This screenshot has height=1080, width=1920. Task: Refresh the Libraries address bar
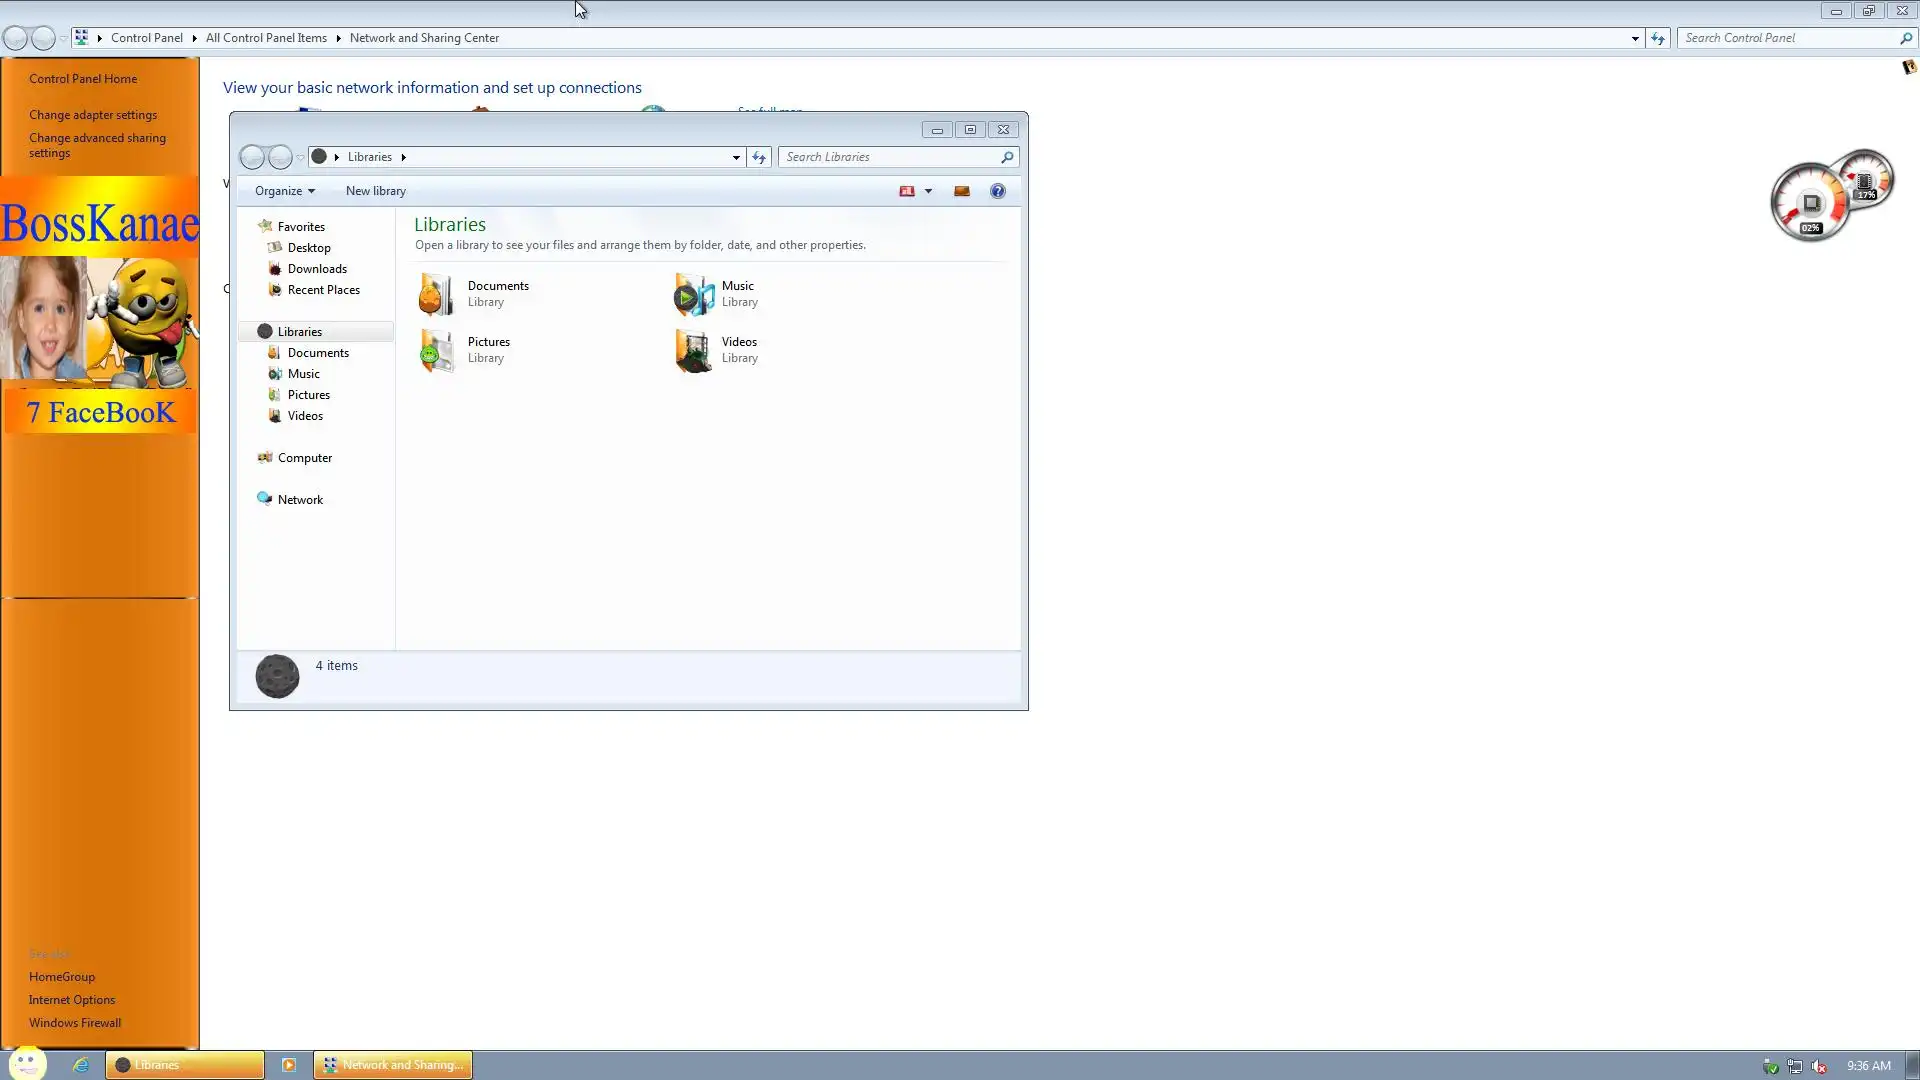pos(759,157)
